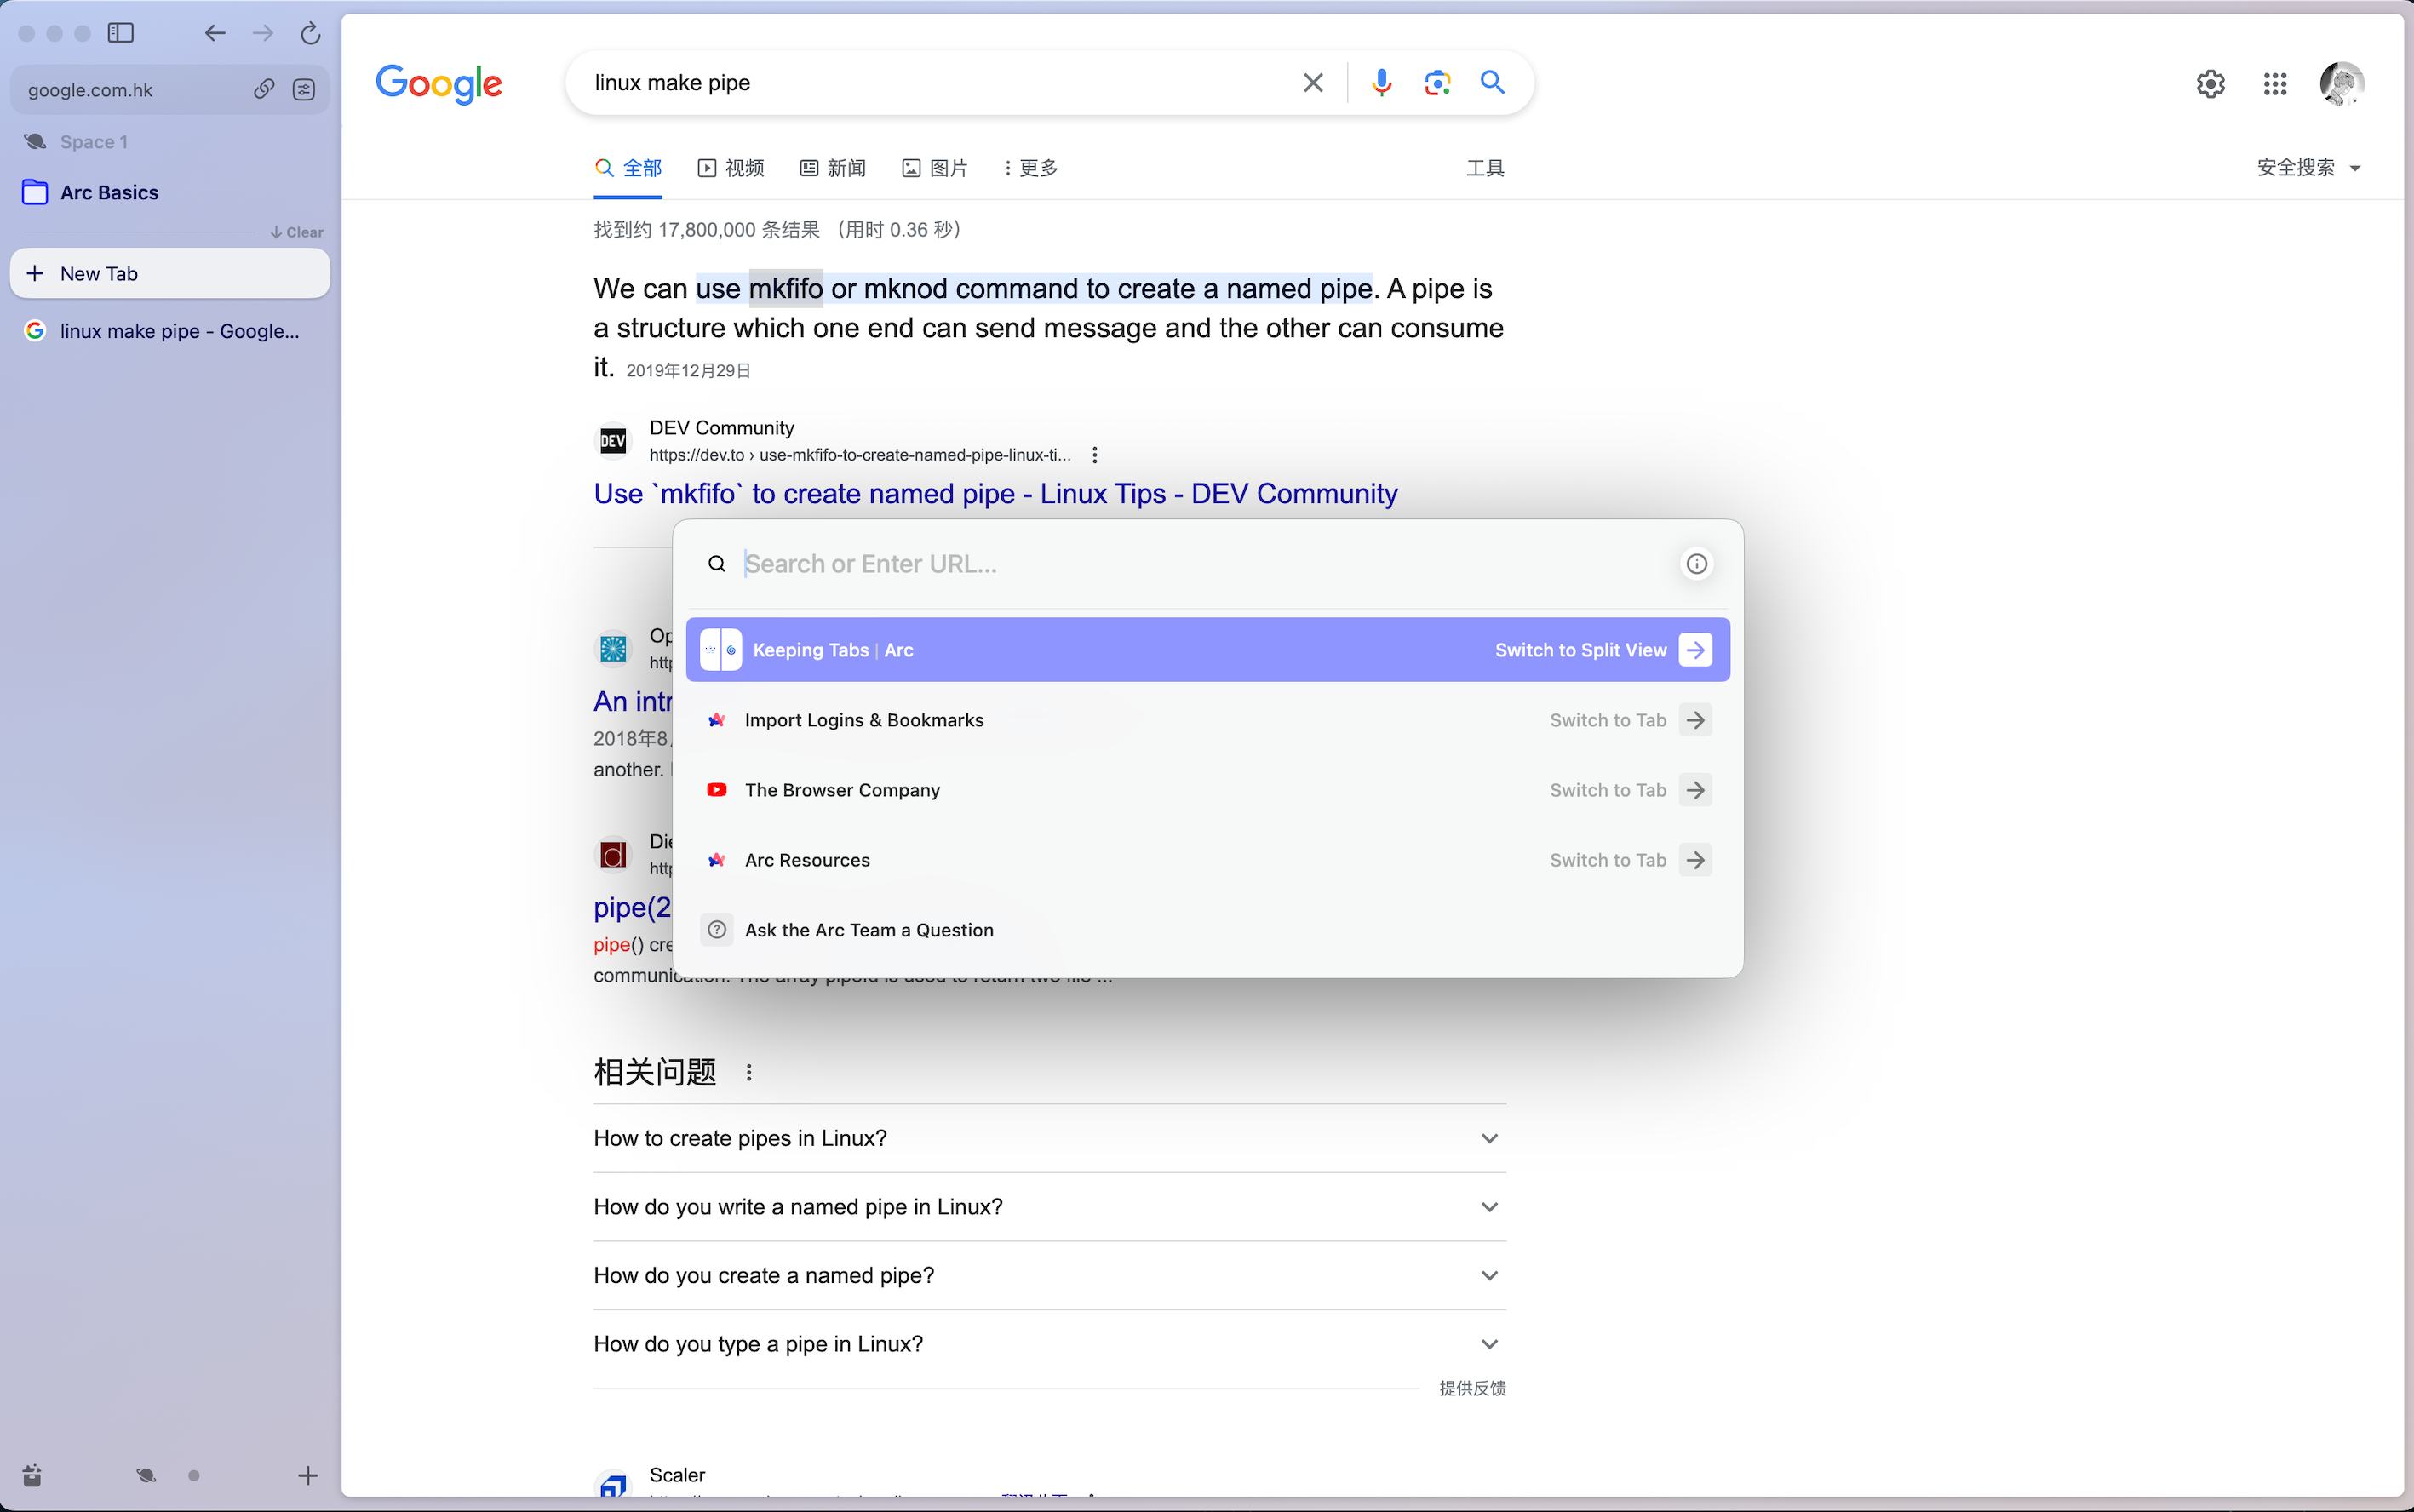Clear the Google search box text
This screenshot has height=1512, width=2414.
[1313, 82]
